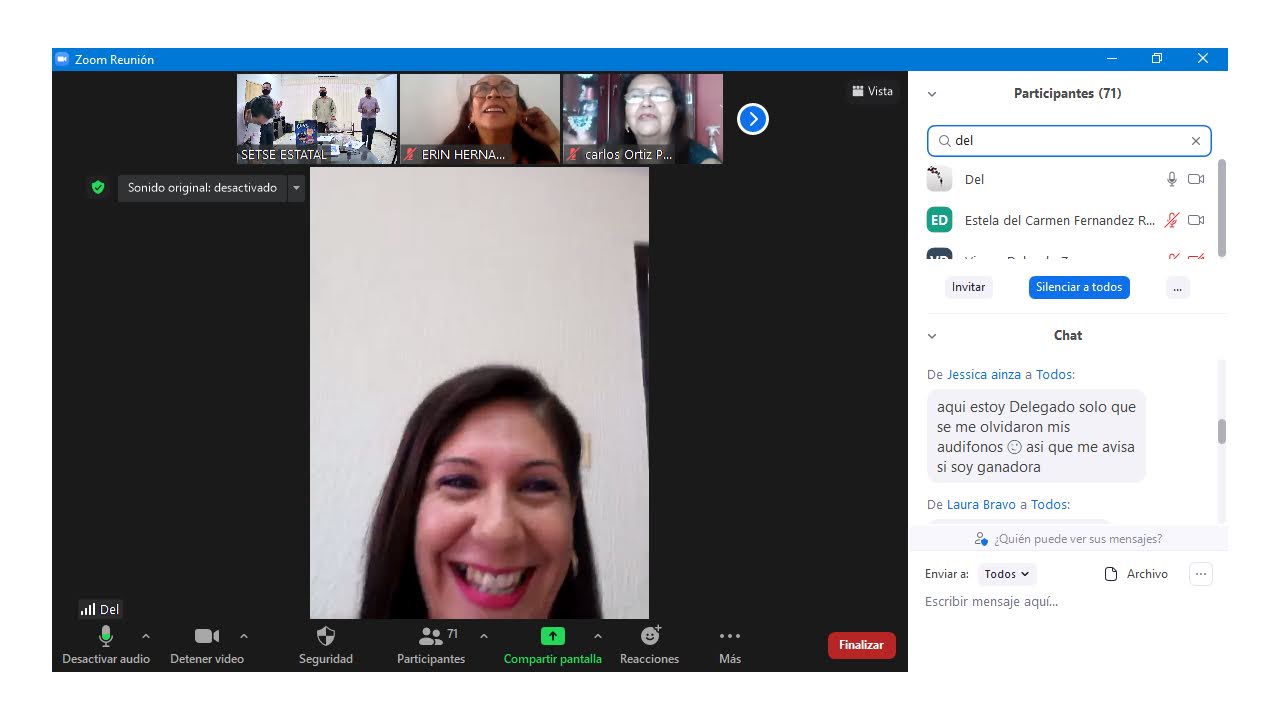Click the microphone Desactivar audio icon

coord(106,636)
